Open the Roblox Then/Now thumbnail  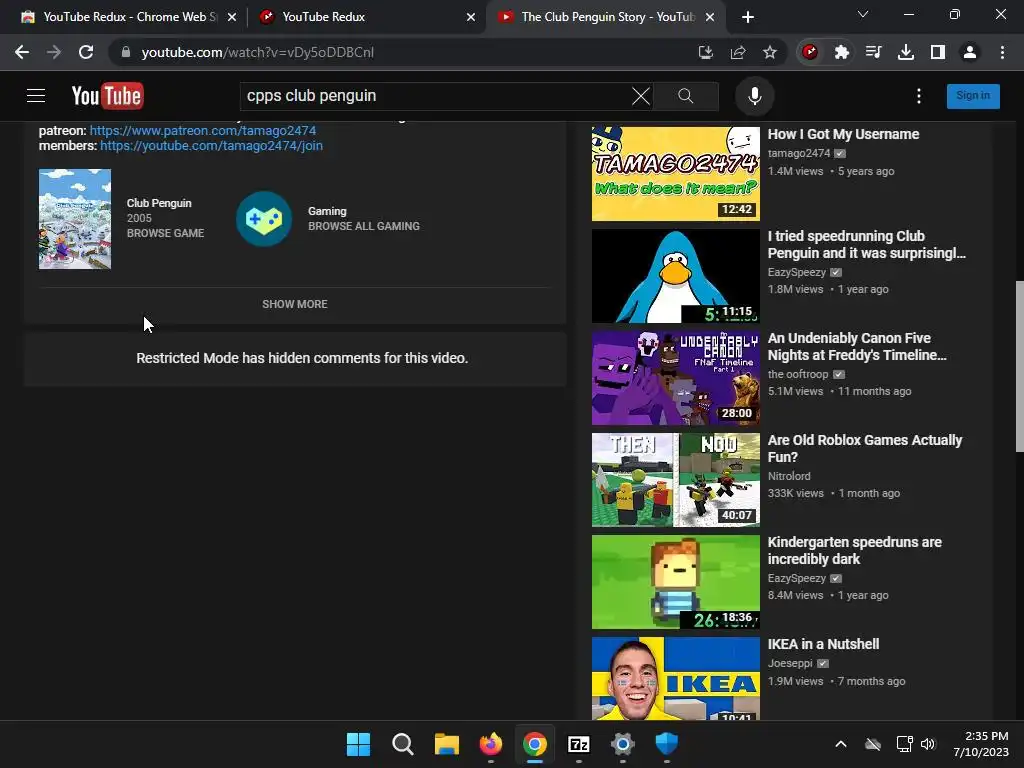(x=675, y=479)
